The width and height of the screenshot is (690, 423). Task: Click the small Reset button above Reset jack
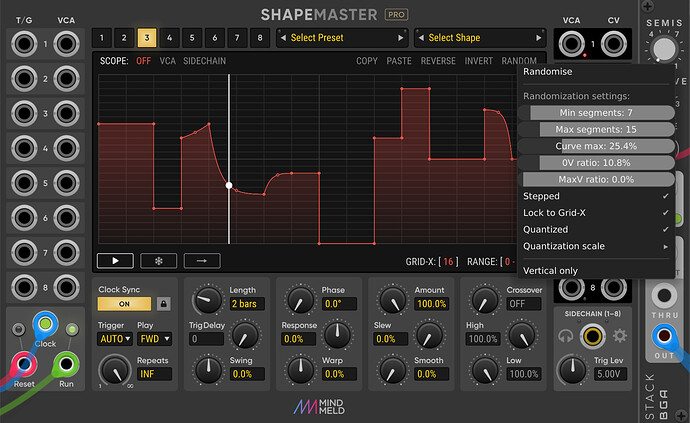click(x=18, y=329)
